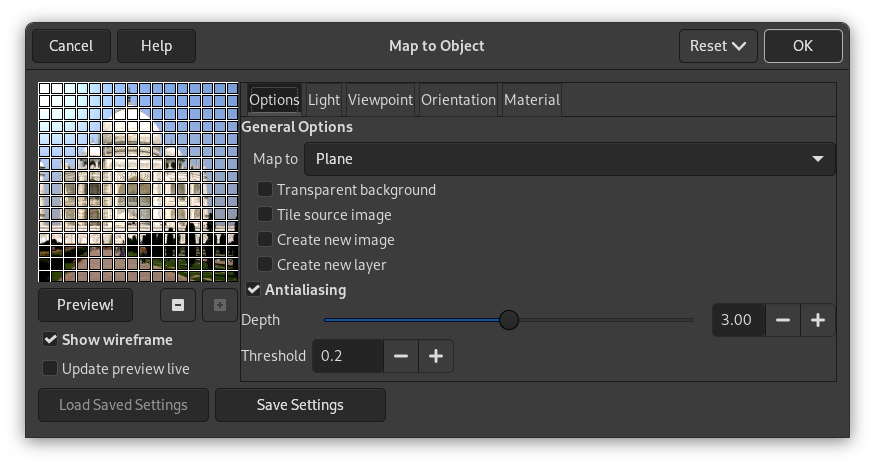875x466 pixels.
Task: Switch to the Light tab
Action: coord(324,100)
